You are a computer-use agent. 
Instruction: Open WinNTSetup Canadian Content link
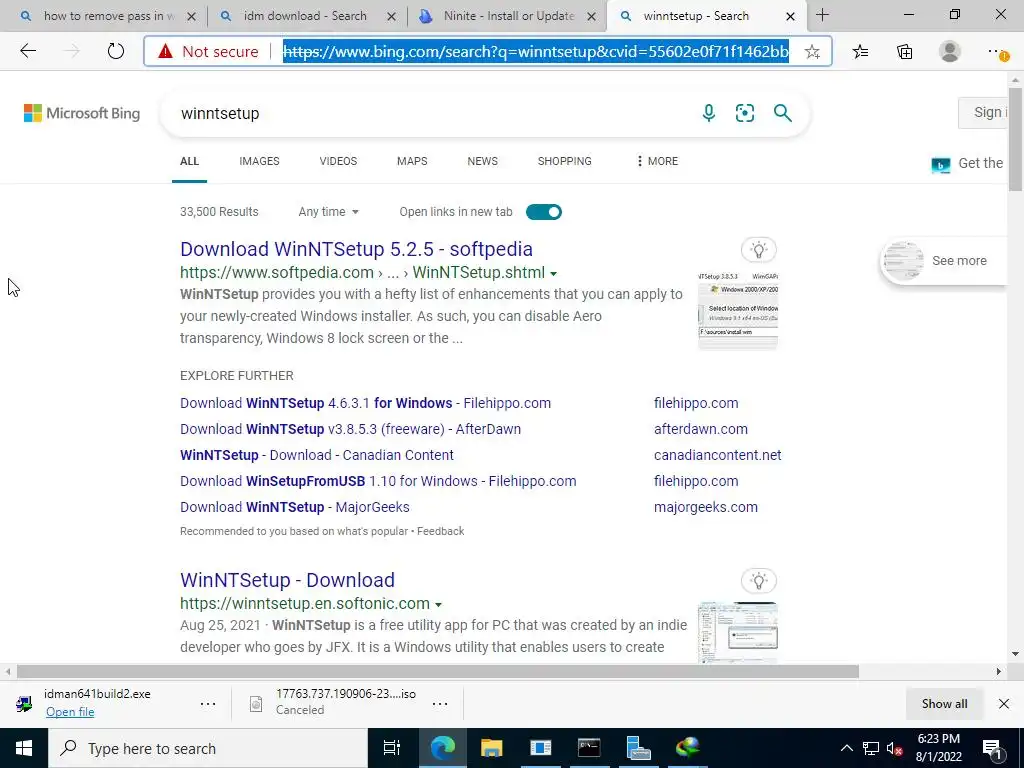(x=317, y=455)
